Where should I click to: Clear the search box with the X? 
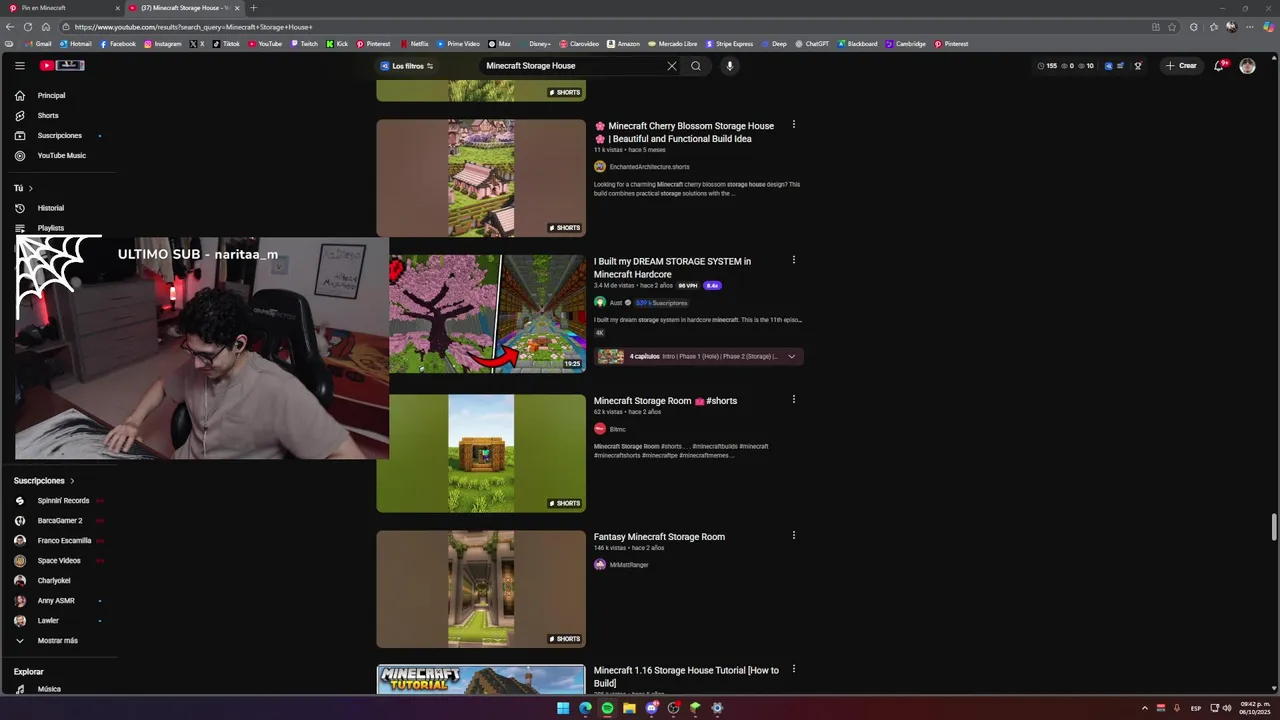pos(672,66)
